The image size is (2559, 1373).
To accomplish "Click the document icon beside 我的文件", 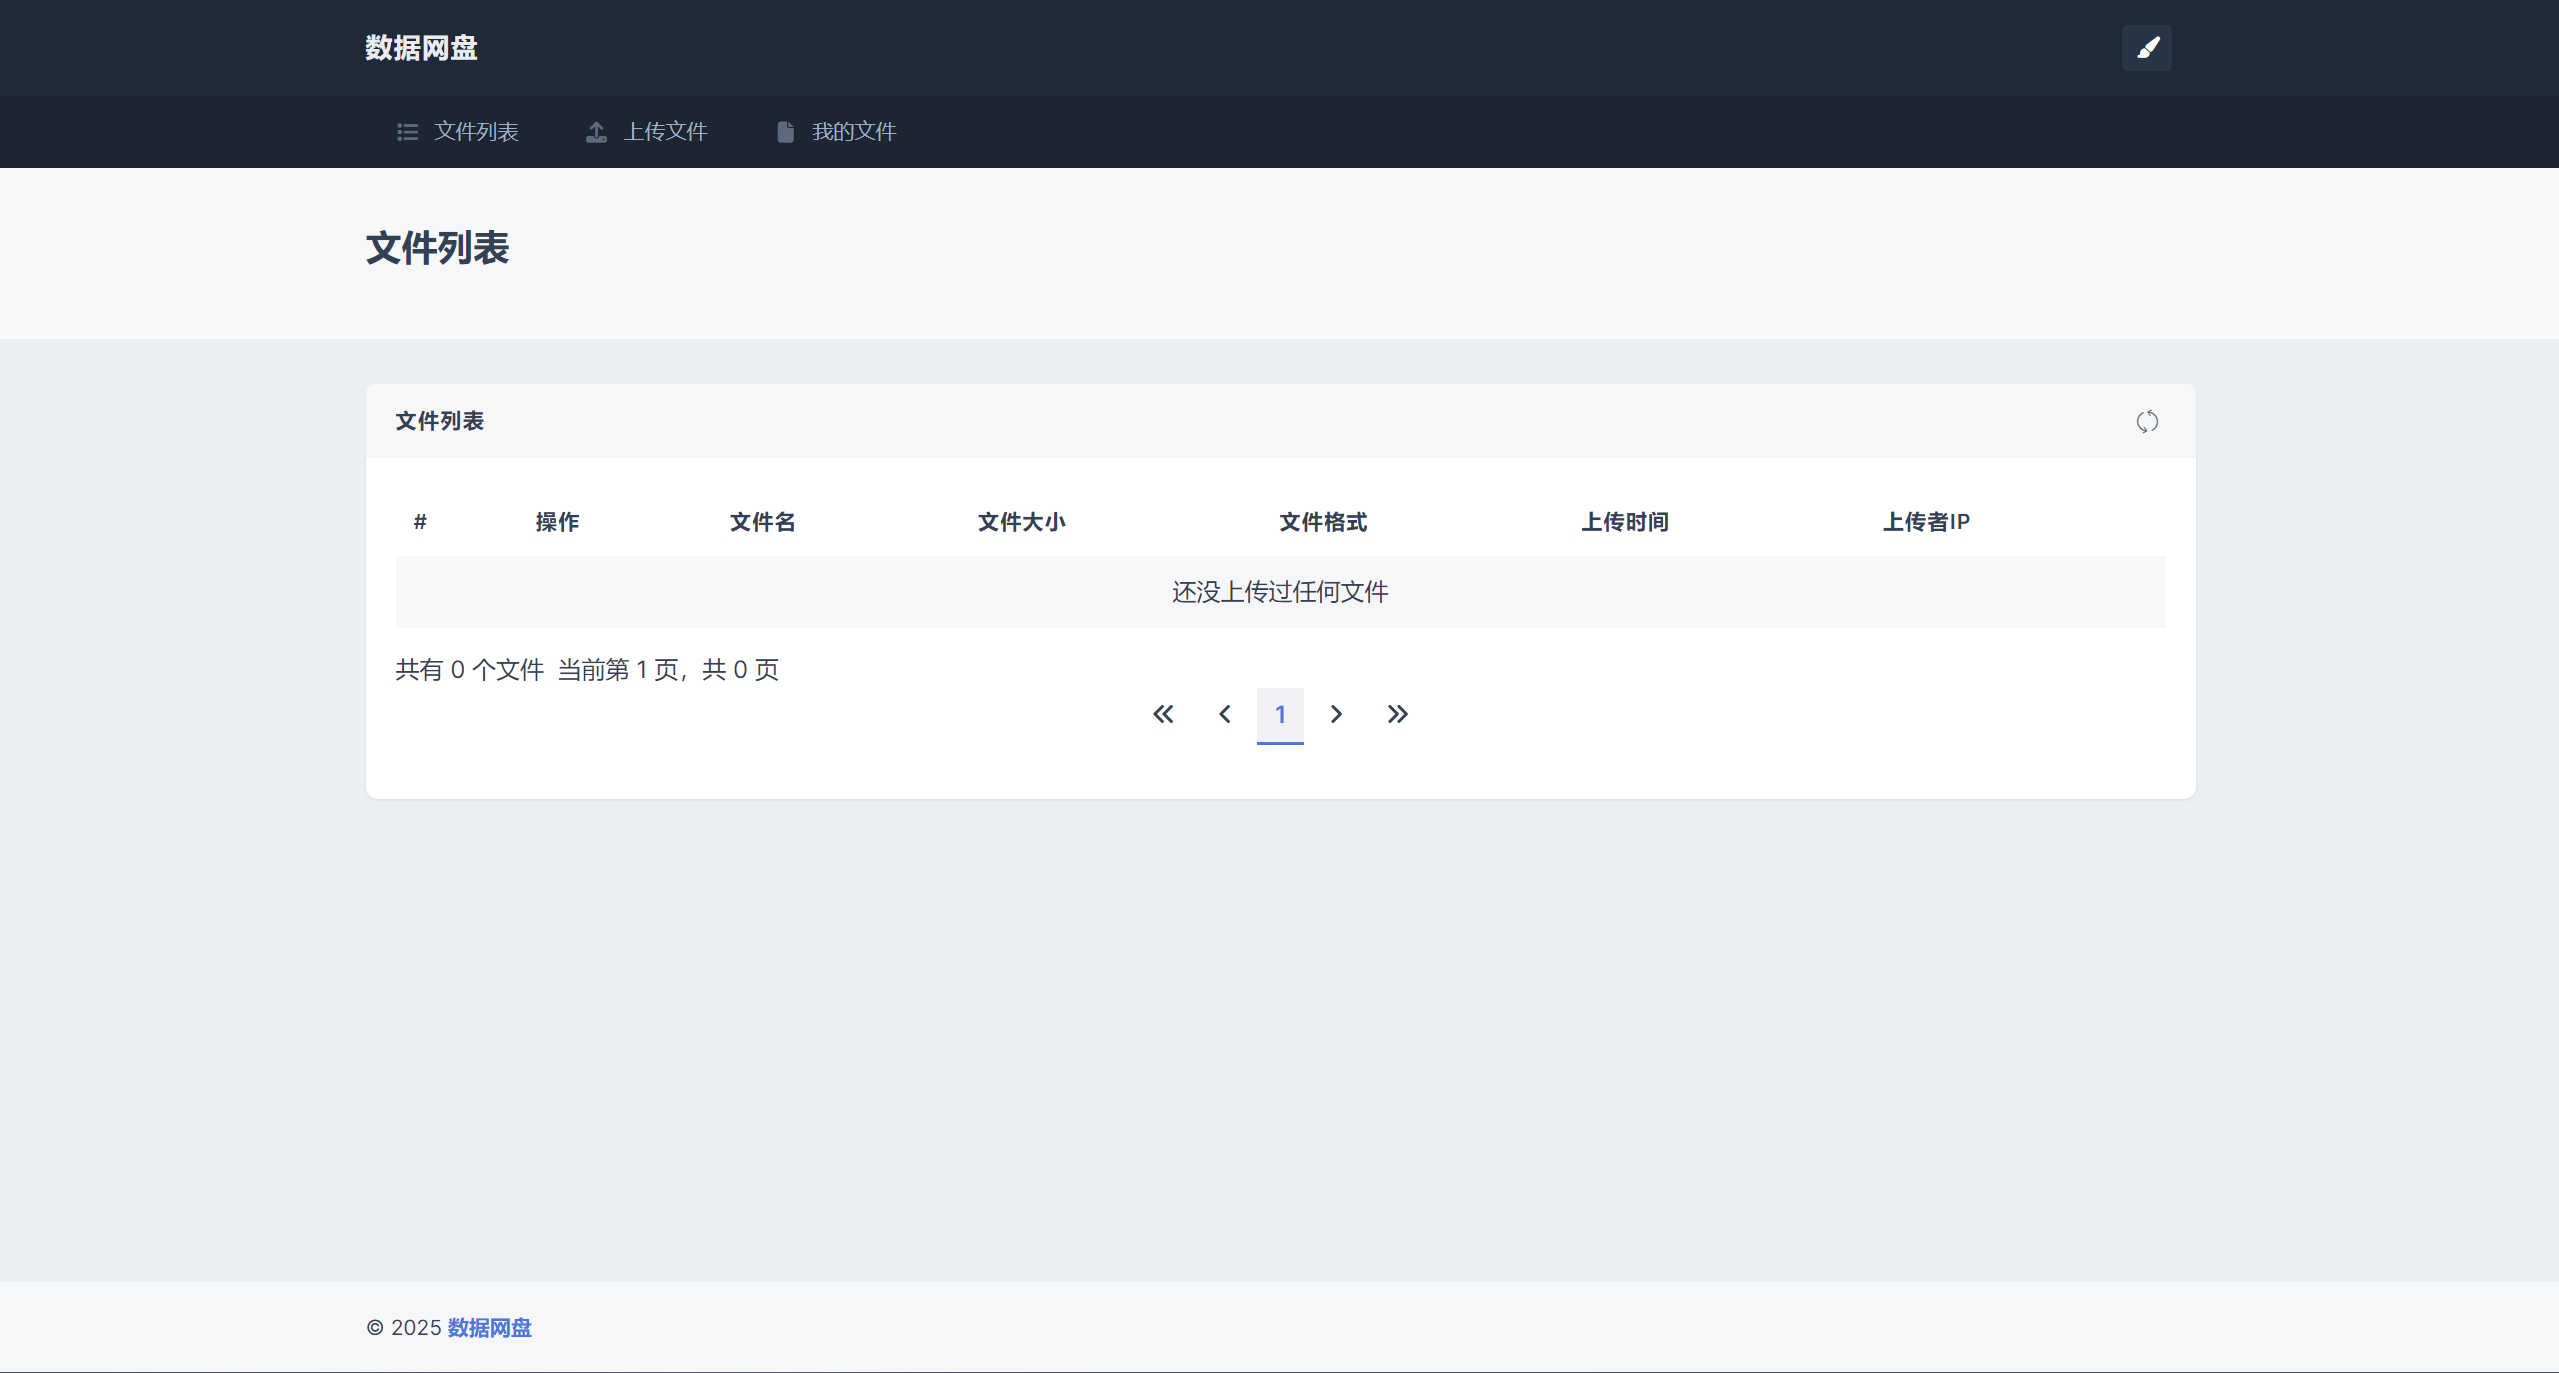I will pos(784,131).
